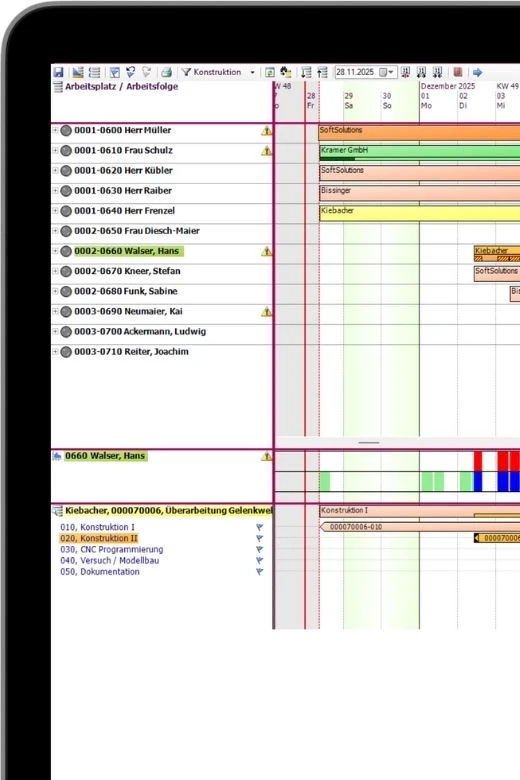The height and width of the screenshot is (780, 520).
Task: Click grey status circle of Frau Diesch-Maier
Action: pos(66,231)
